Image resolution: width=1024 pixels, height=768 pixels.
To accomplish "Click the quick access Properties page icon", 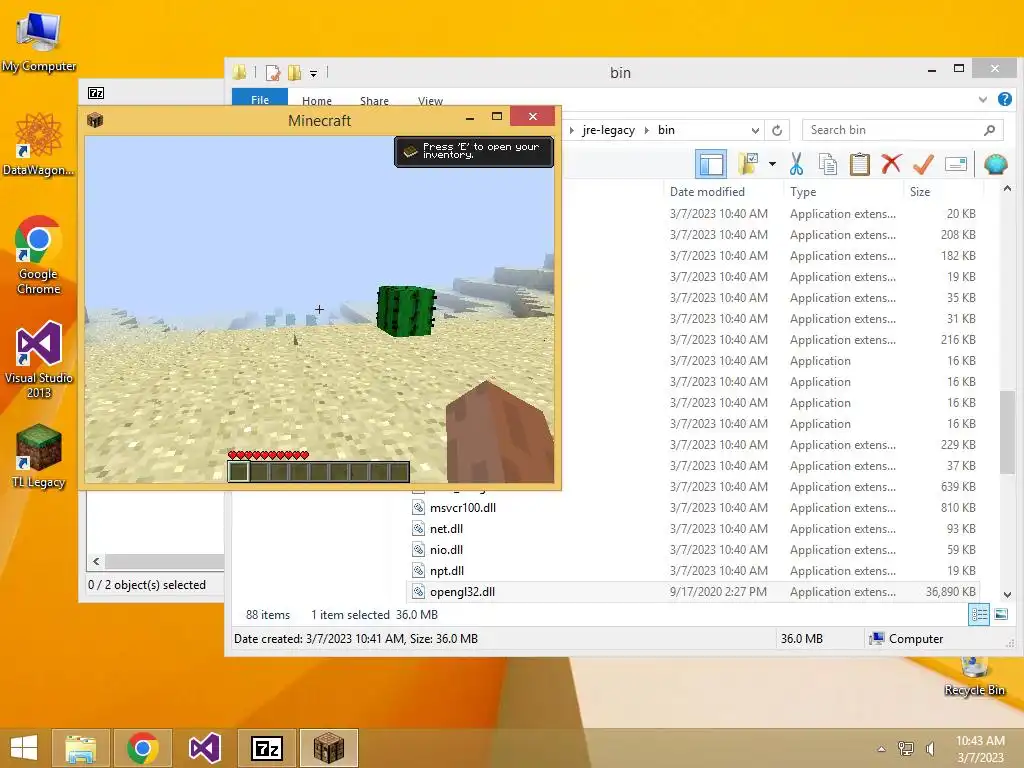I will (x=273, y=72).
